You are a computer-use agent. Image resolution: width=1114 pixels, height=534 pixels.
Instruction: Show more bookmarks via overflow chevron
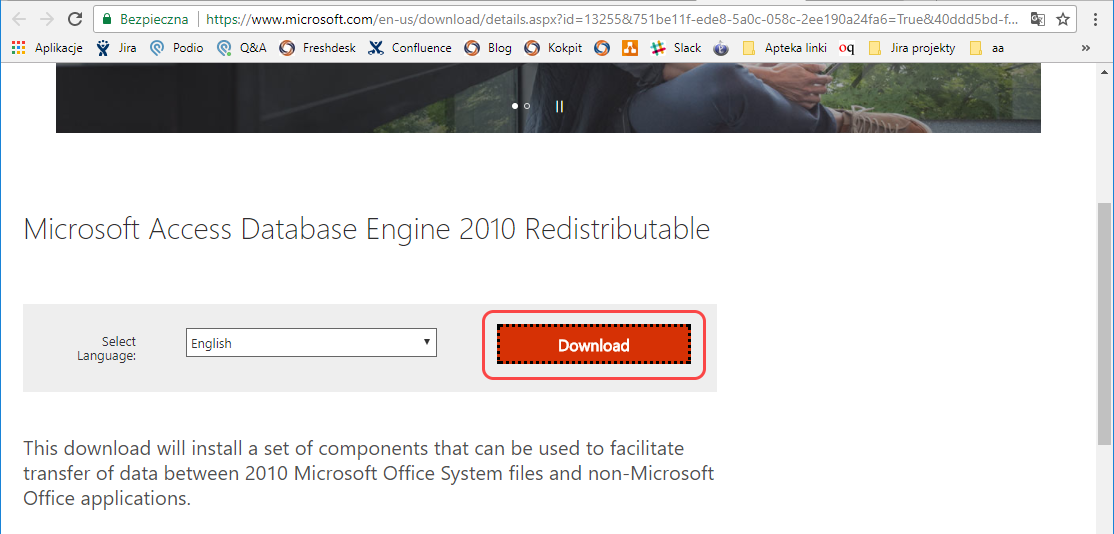(1086, 47)
